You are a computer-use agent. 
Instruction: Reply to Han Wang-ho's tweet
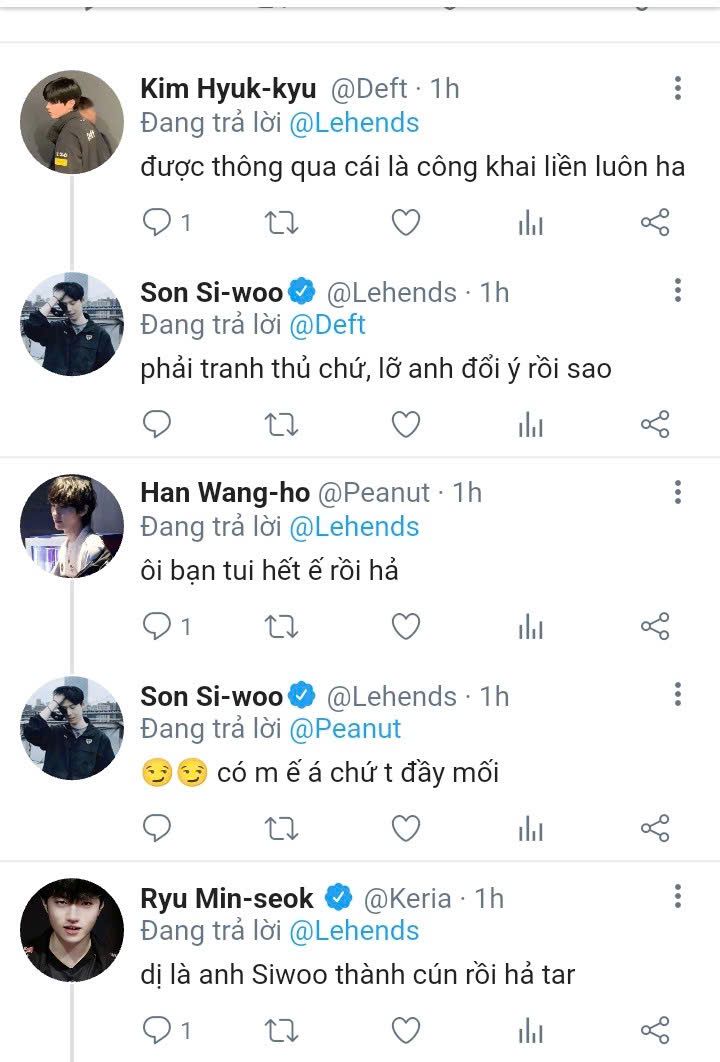158,627
